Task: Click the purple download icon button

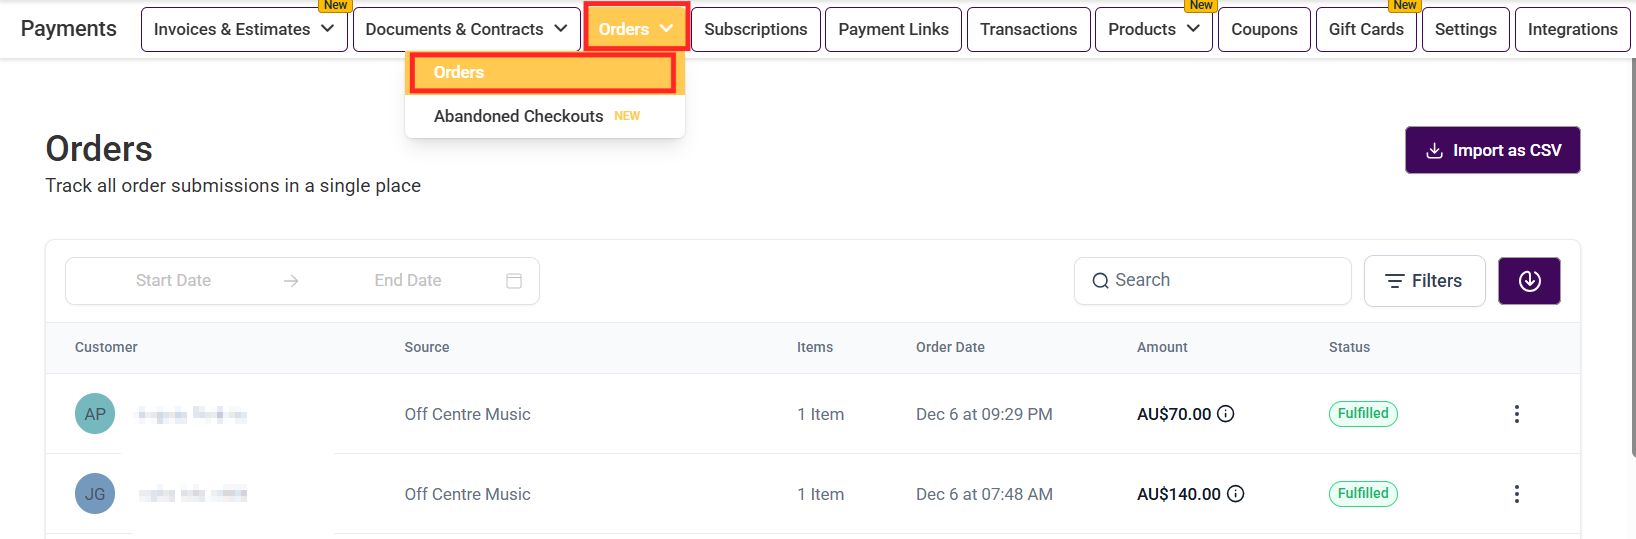Action: click(1529, 281)
